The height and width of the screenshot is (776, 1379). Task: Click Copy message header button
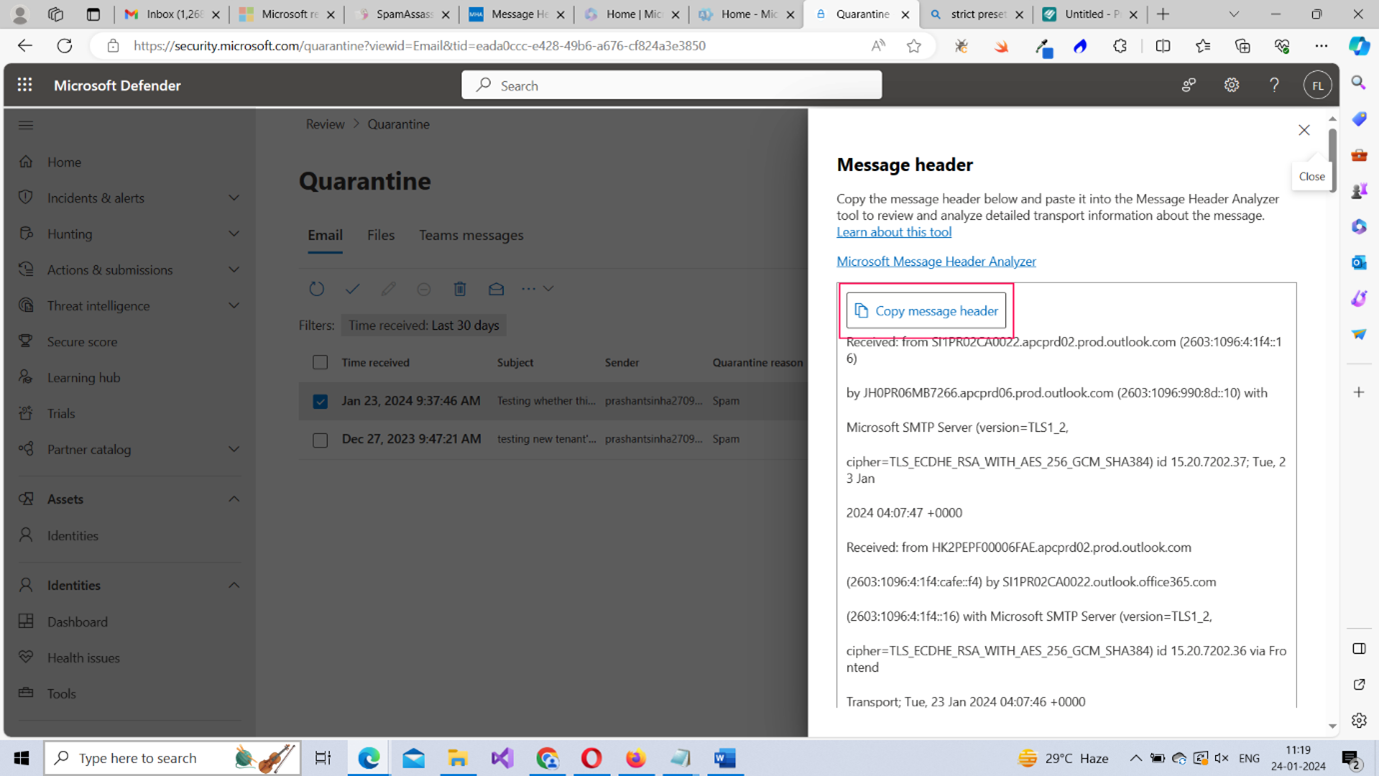point(926,311)
